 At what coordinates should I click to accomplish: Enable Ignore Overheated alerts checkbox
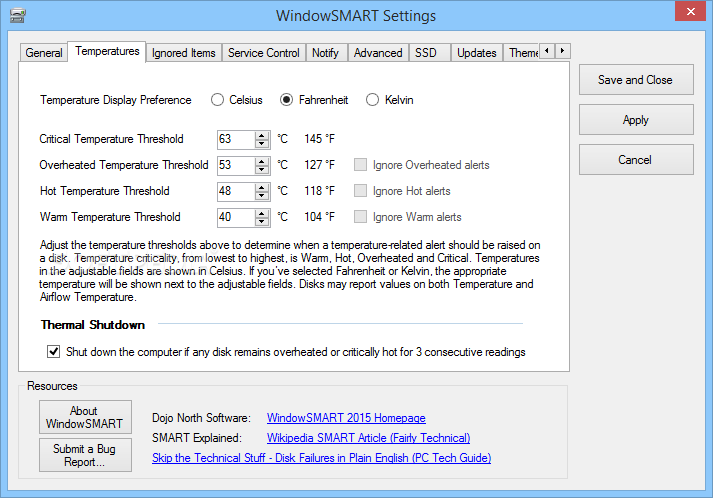click(360, 165)
